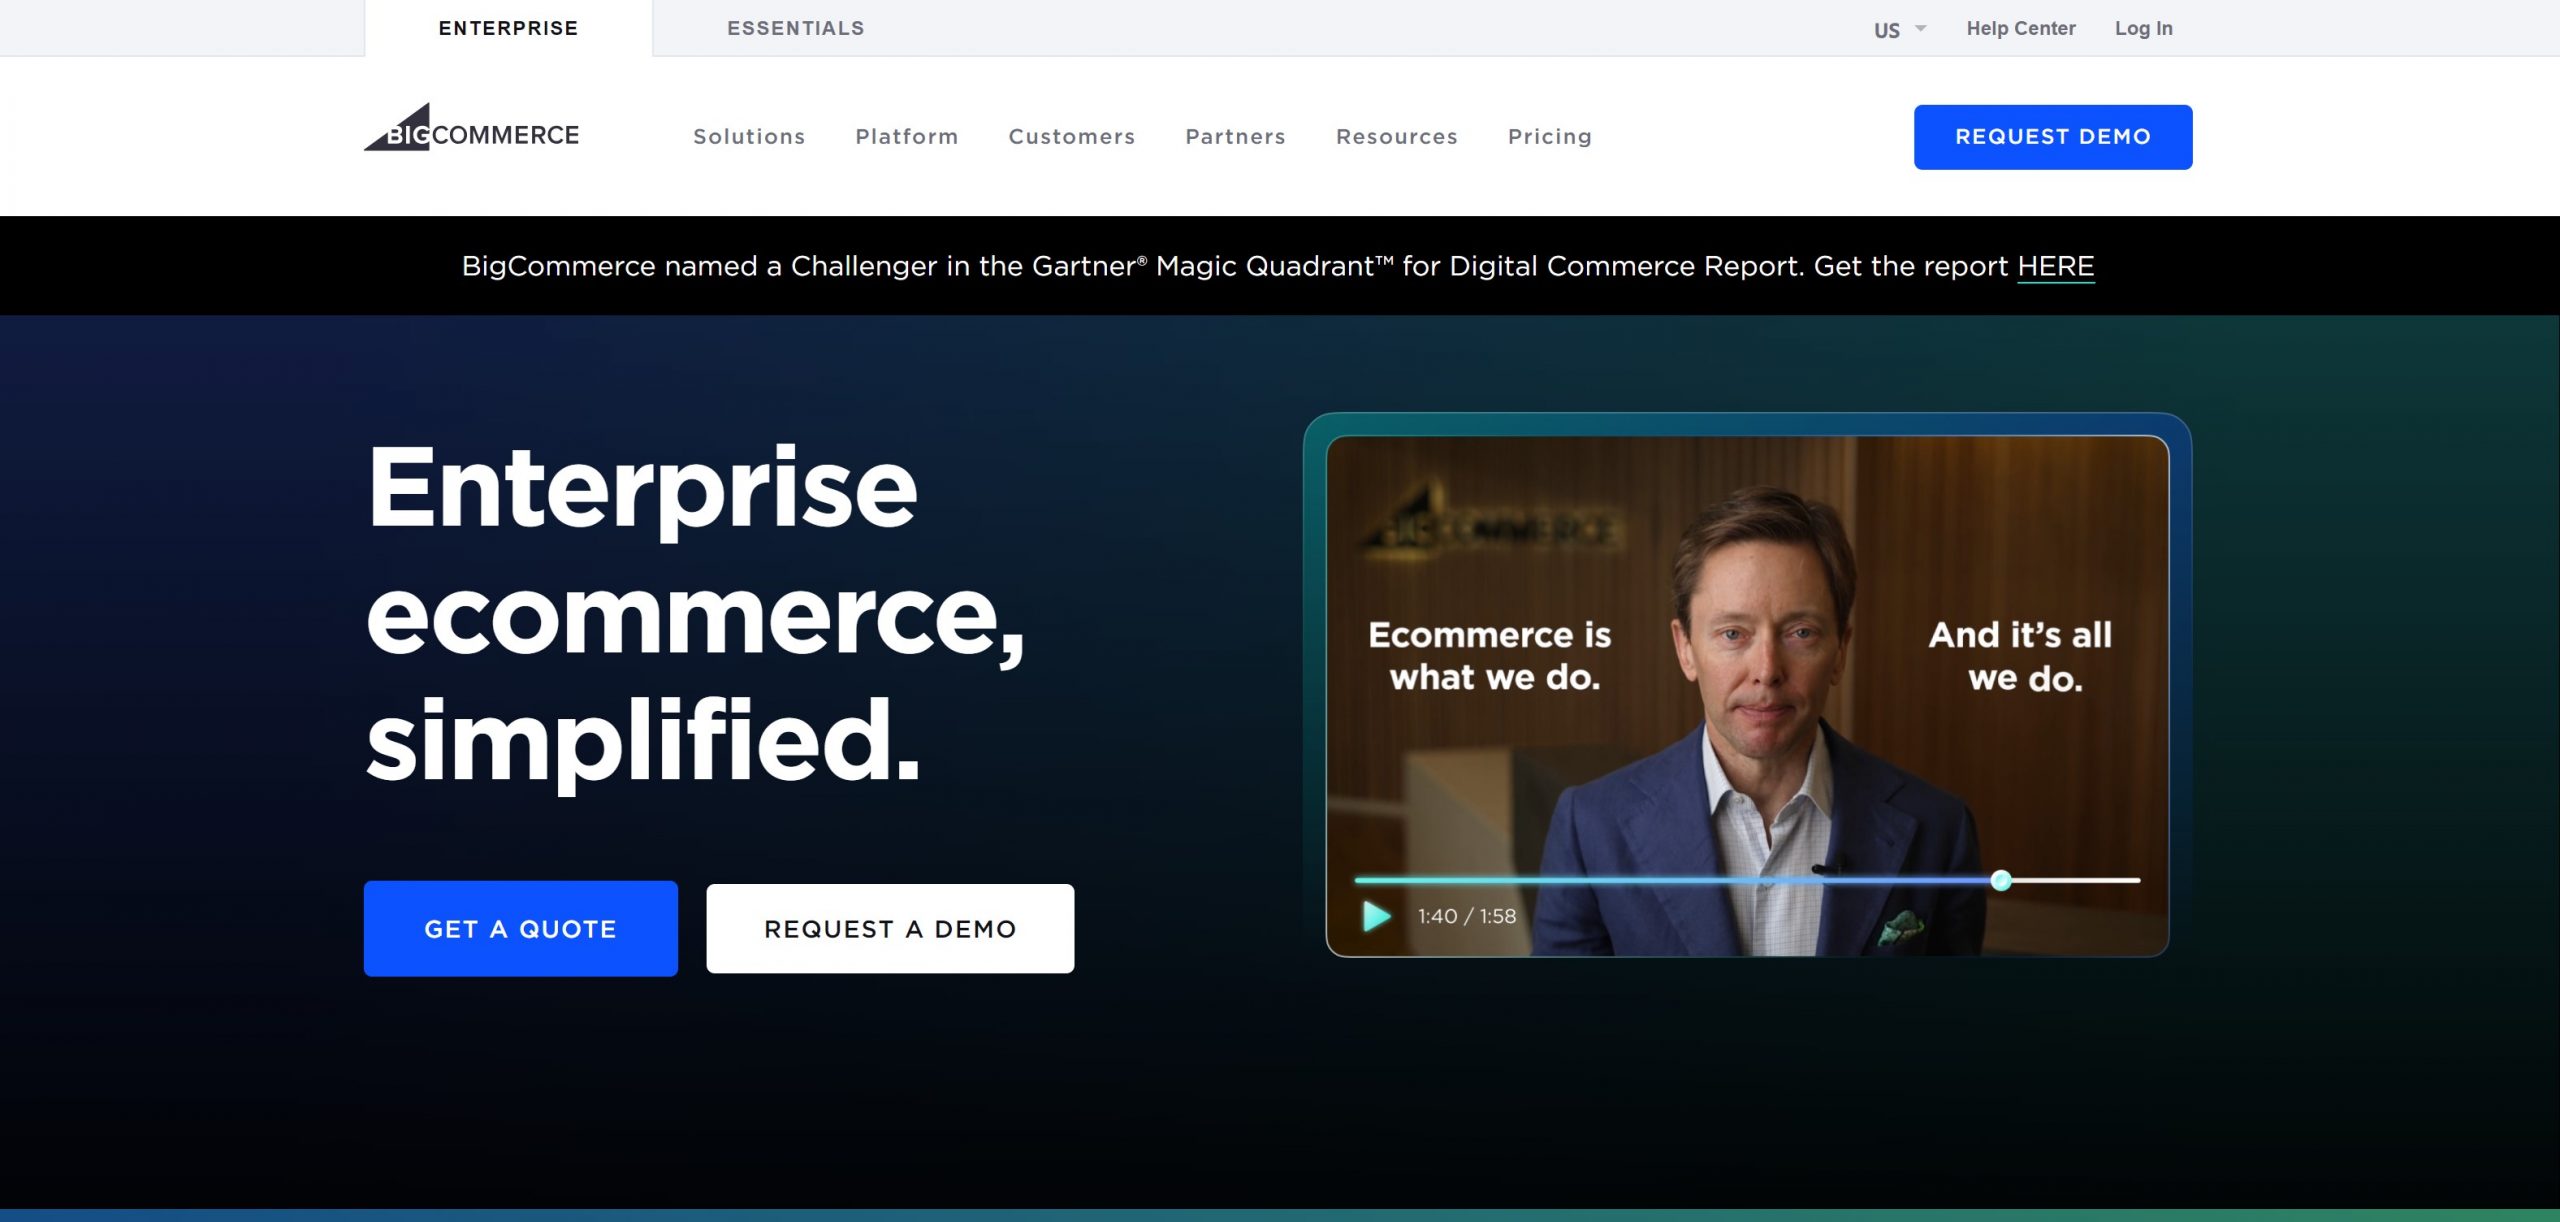This screenshot has height=1222, width=2560.
Task: Play the video with the play icon
Action: [x=1376, y=916]
